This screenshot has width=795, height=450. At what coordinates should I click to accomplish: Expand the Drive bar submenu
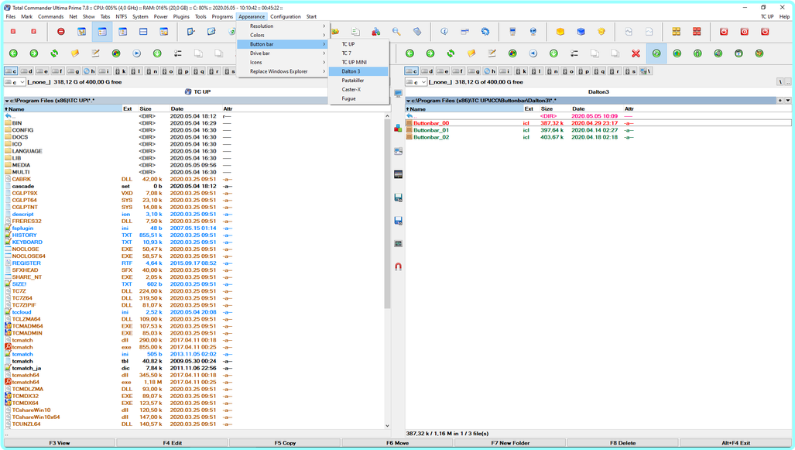pyautogui.click(x=283, y=53)
